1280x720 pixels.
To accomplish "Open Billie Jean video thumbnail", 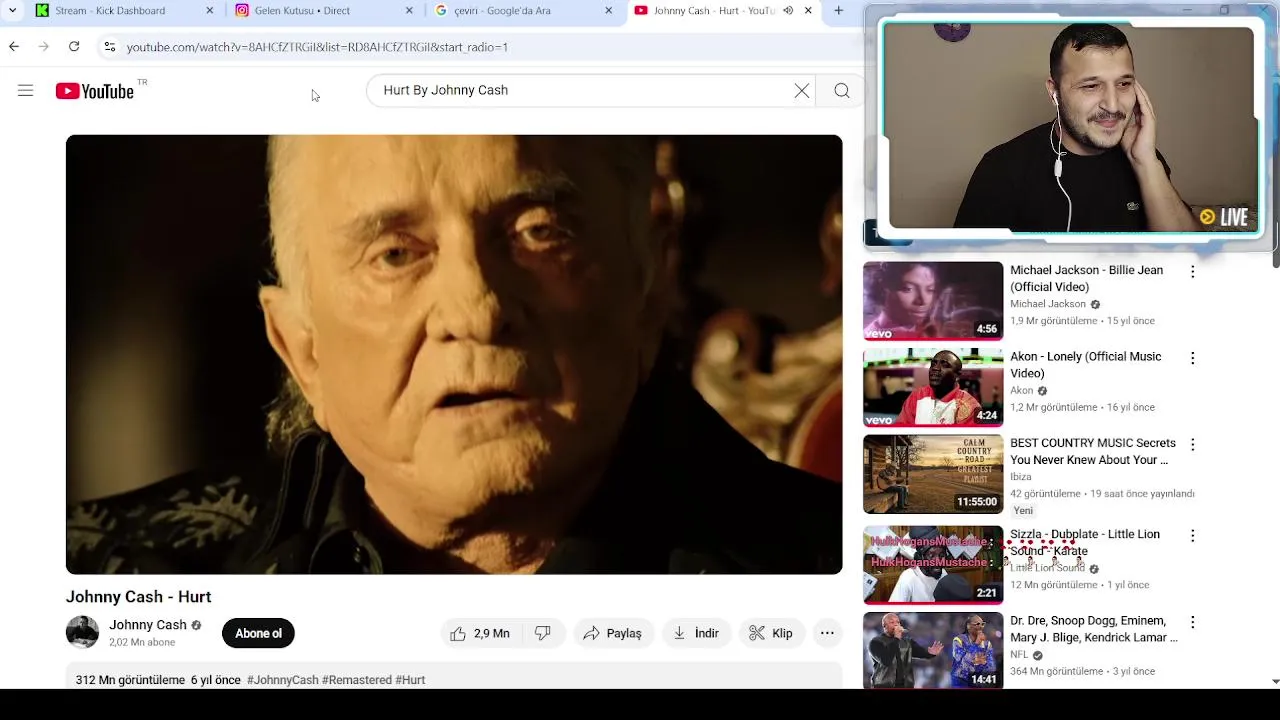I will tap(933, 301).
